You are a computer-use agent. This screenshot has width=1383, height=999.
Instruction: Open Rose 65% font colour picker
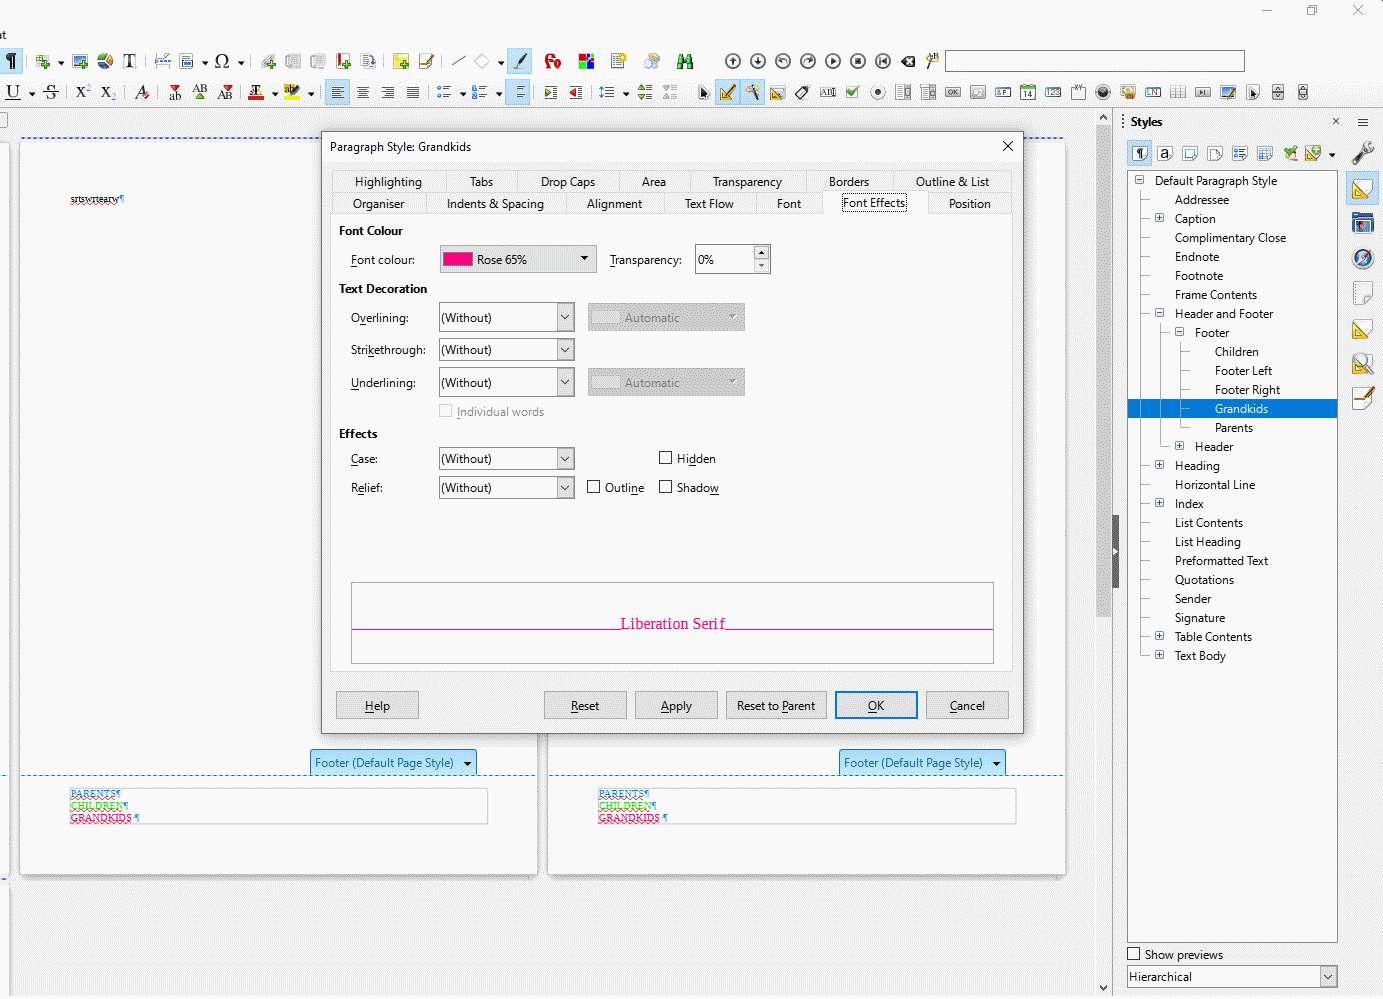coord(518,259)
